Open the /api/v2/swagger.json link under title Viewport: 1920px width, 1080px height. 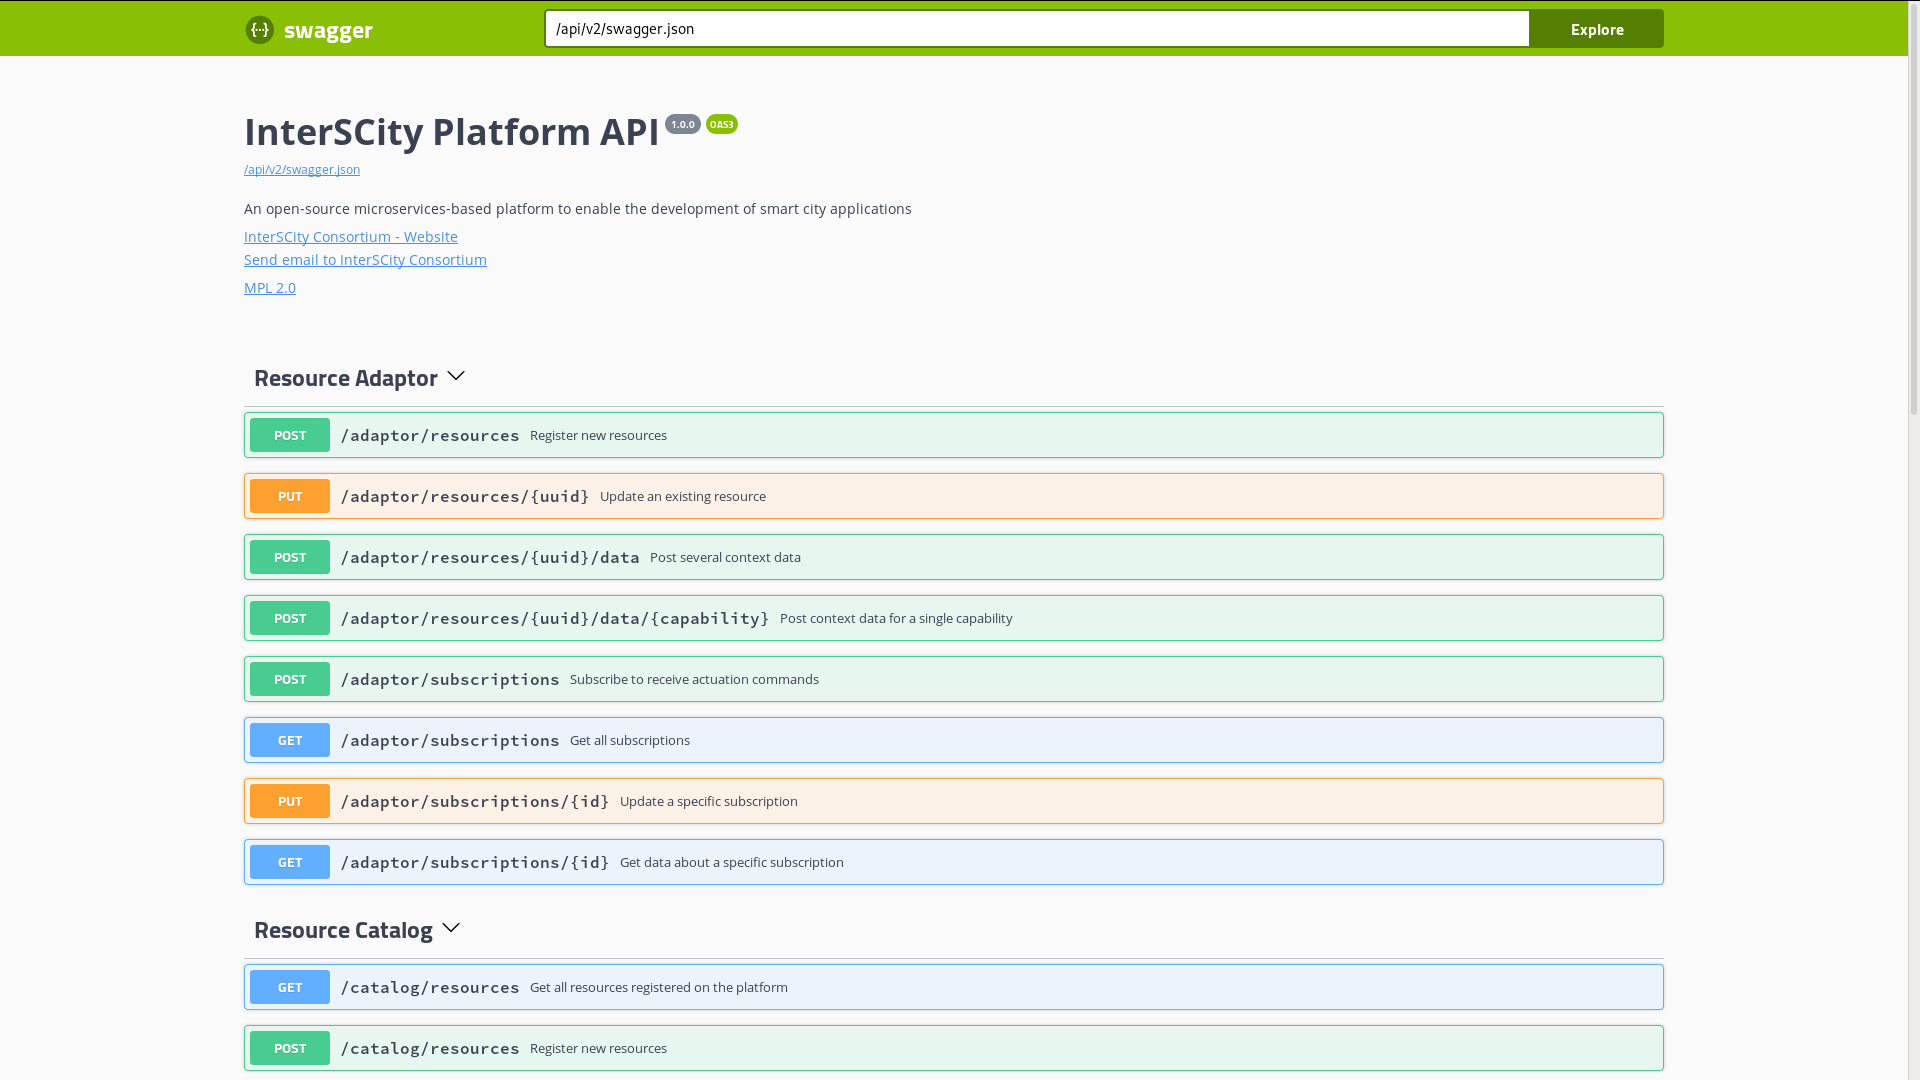click(302, 170)
